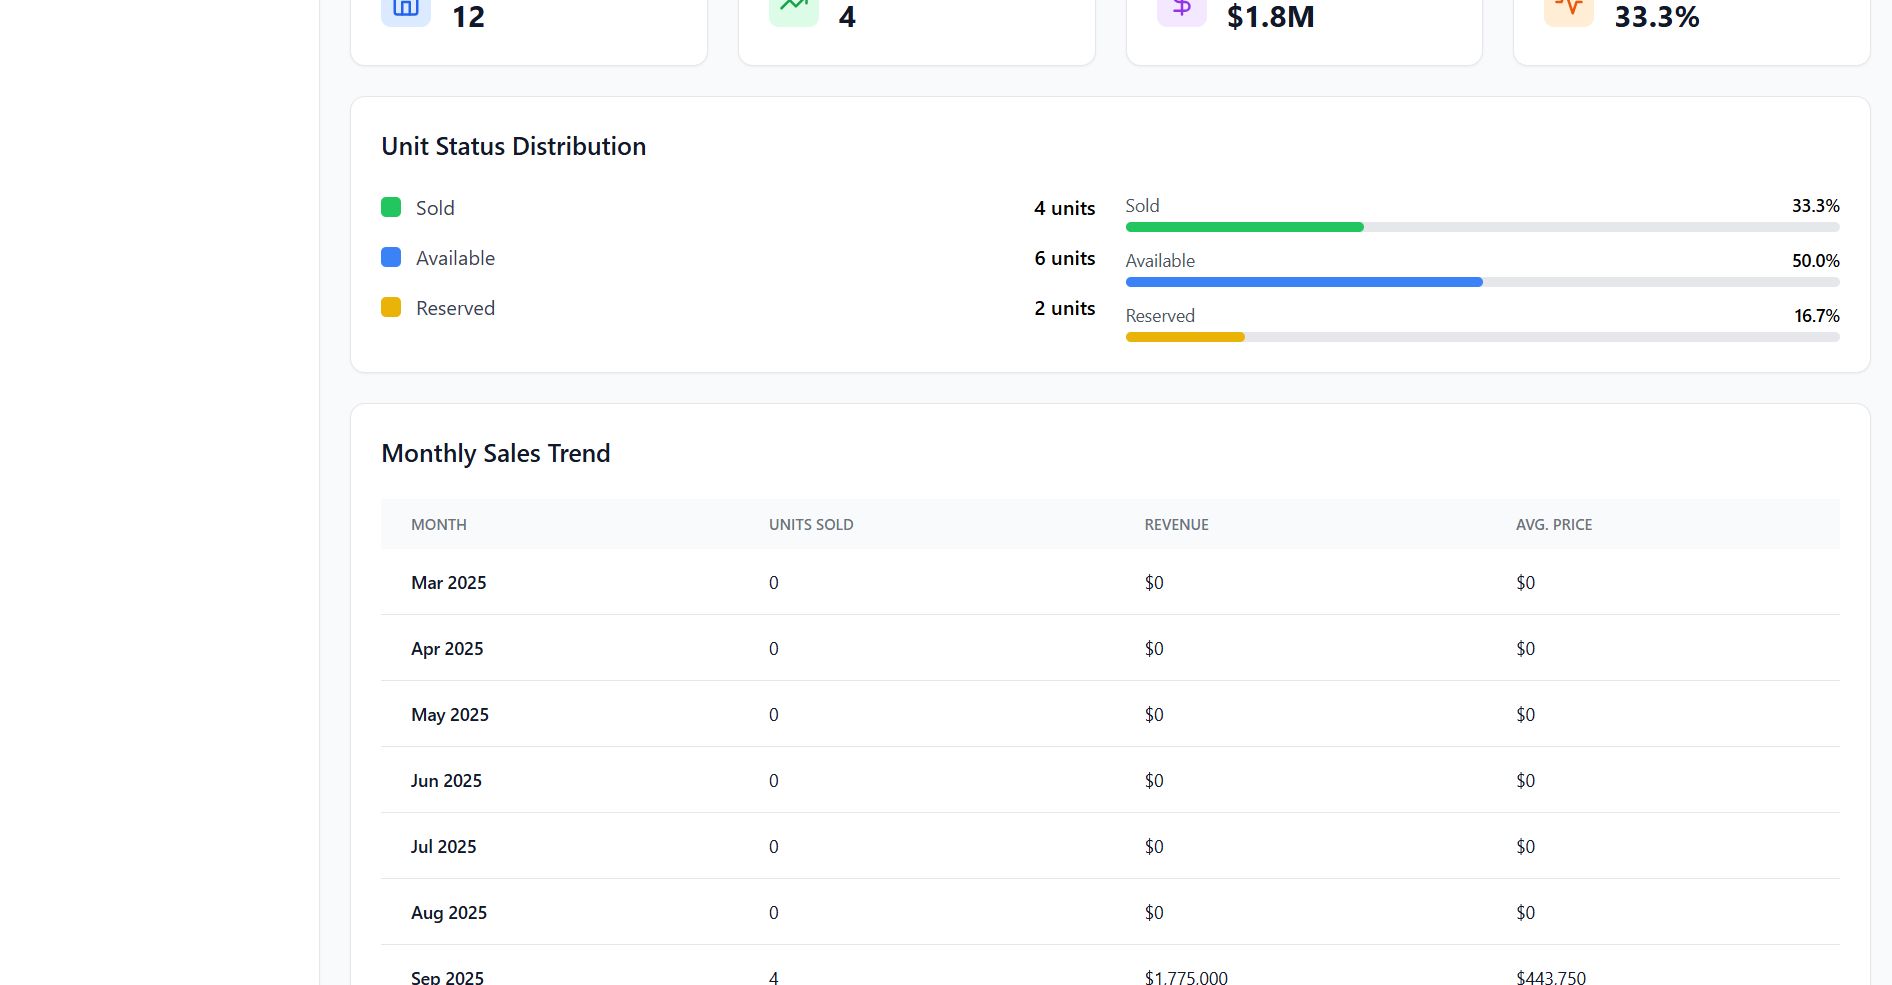This screenshot has width=1892, height=985.
Task: Click the UNITS SOLD column header
Action: 810,525
